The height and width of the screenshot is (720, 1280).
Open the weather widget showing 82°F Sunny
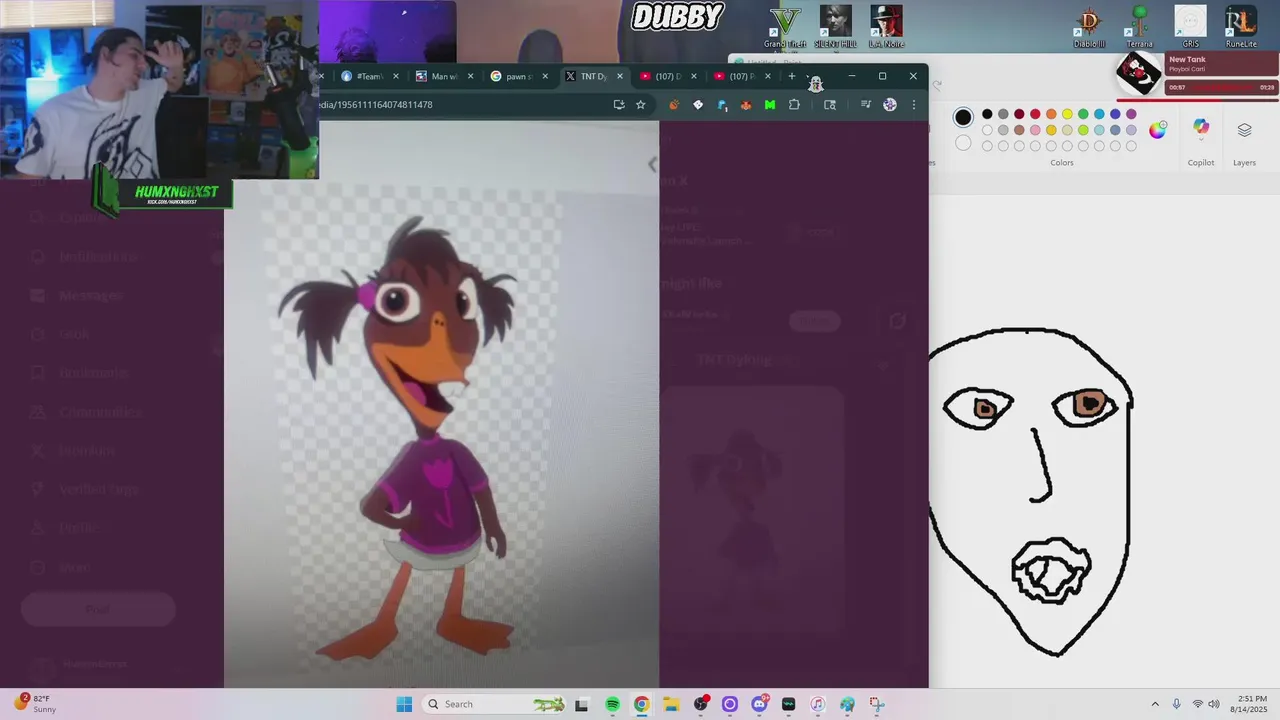[34, 703]
